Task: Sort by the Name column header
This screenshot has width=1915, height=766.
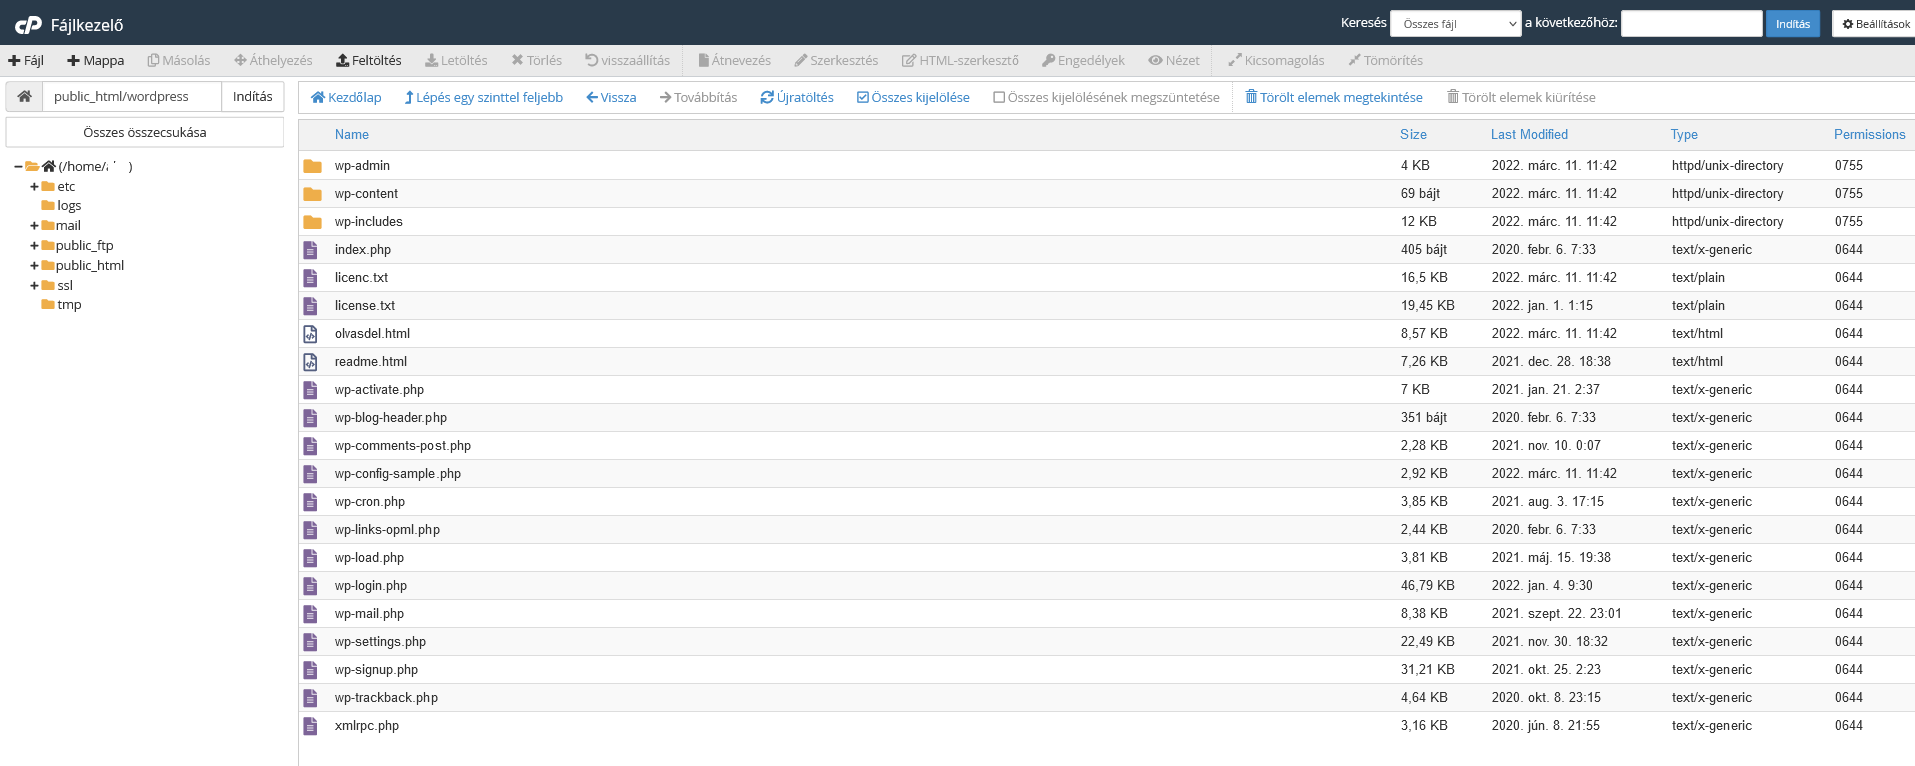Action: point(352,134)
